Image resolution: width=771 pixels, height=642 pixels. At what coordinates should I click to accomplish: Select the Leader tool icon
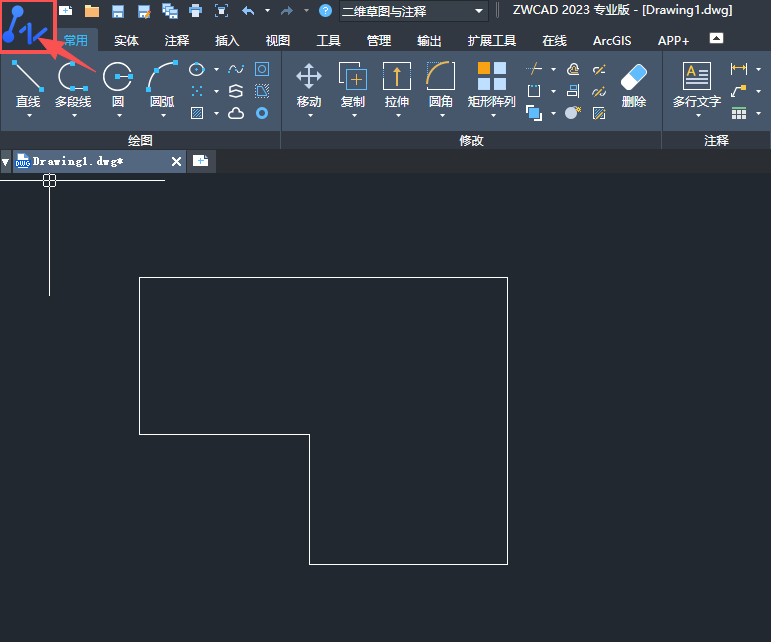[739, 91]
